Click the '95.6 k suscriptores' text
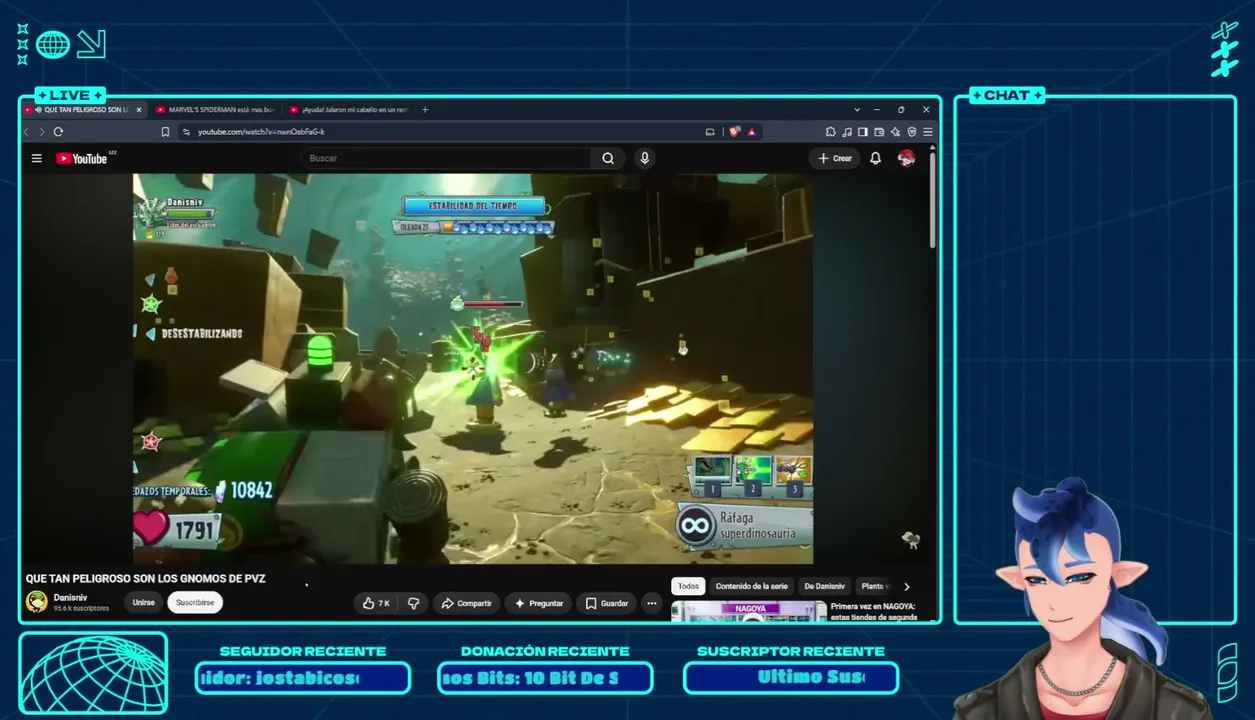This screenshot has width=1255, height=720. pos(81,608)
